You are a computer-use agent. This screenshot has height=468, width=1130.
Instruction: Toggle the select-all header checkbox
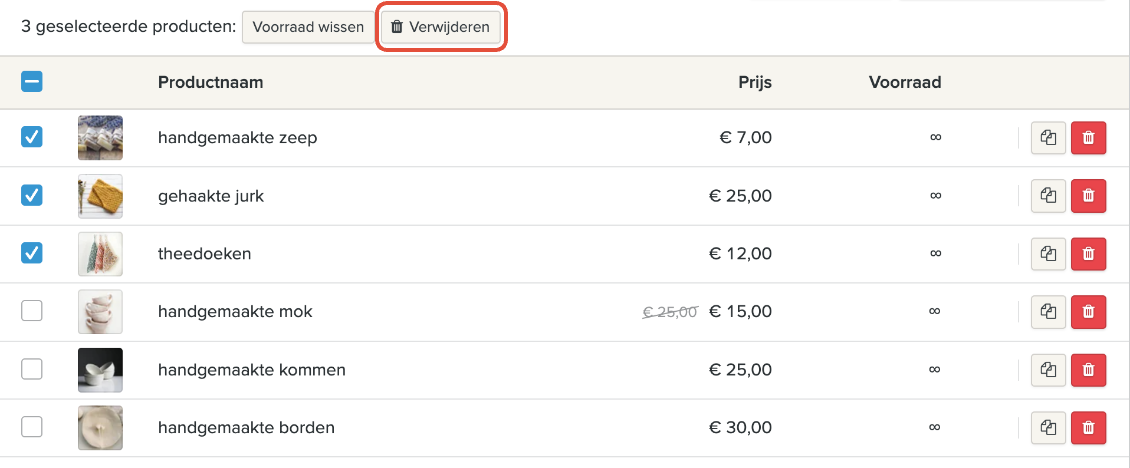pos(32,83)
